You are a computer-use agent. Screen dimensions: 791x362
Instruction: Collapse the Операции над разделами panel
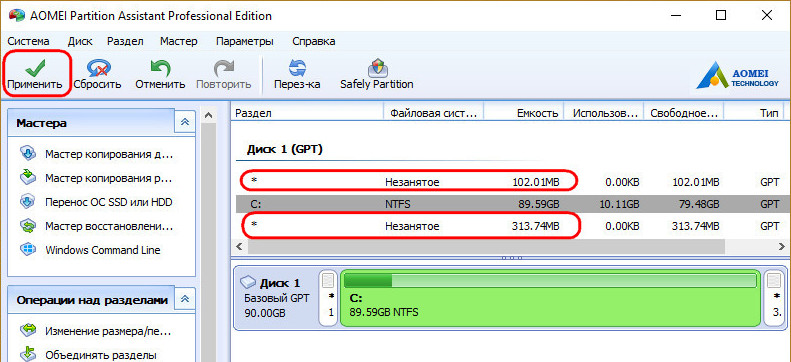point(185,299)
